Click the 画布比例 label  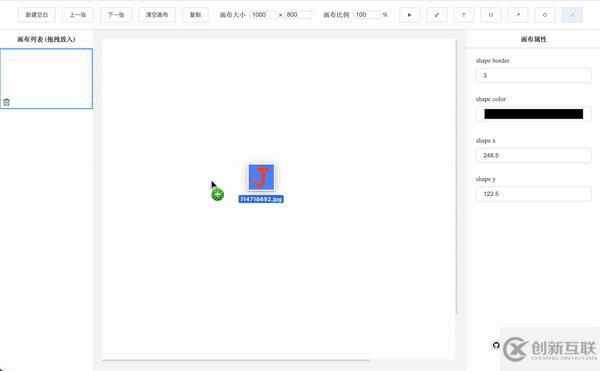coord(336,15)
